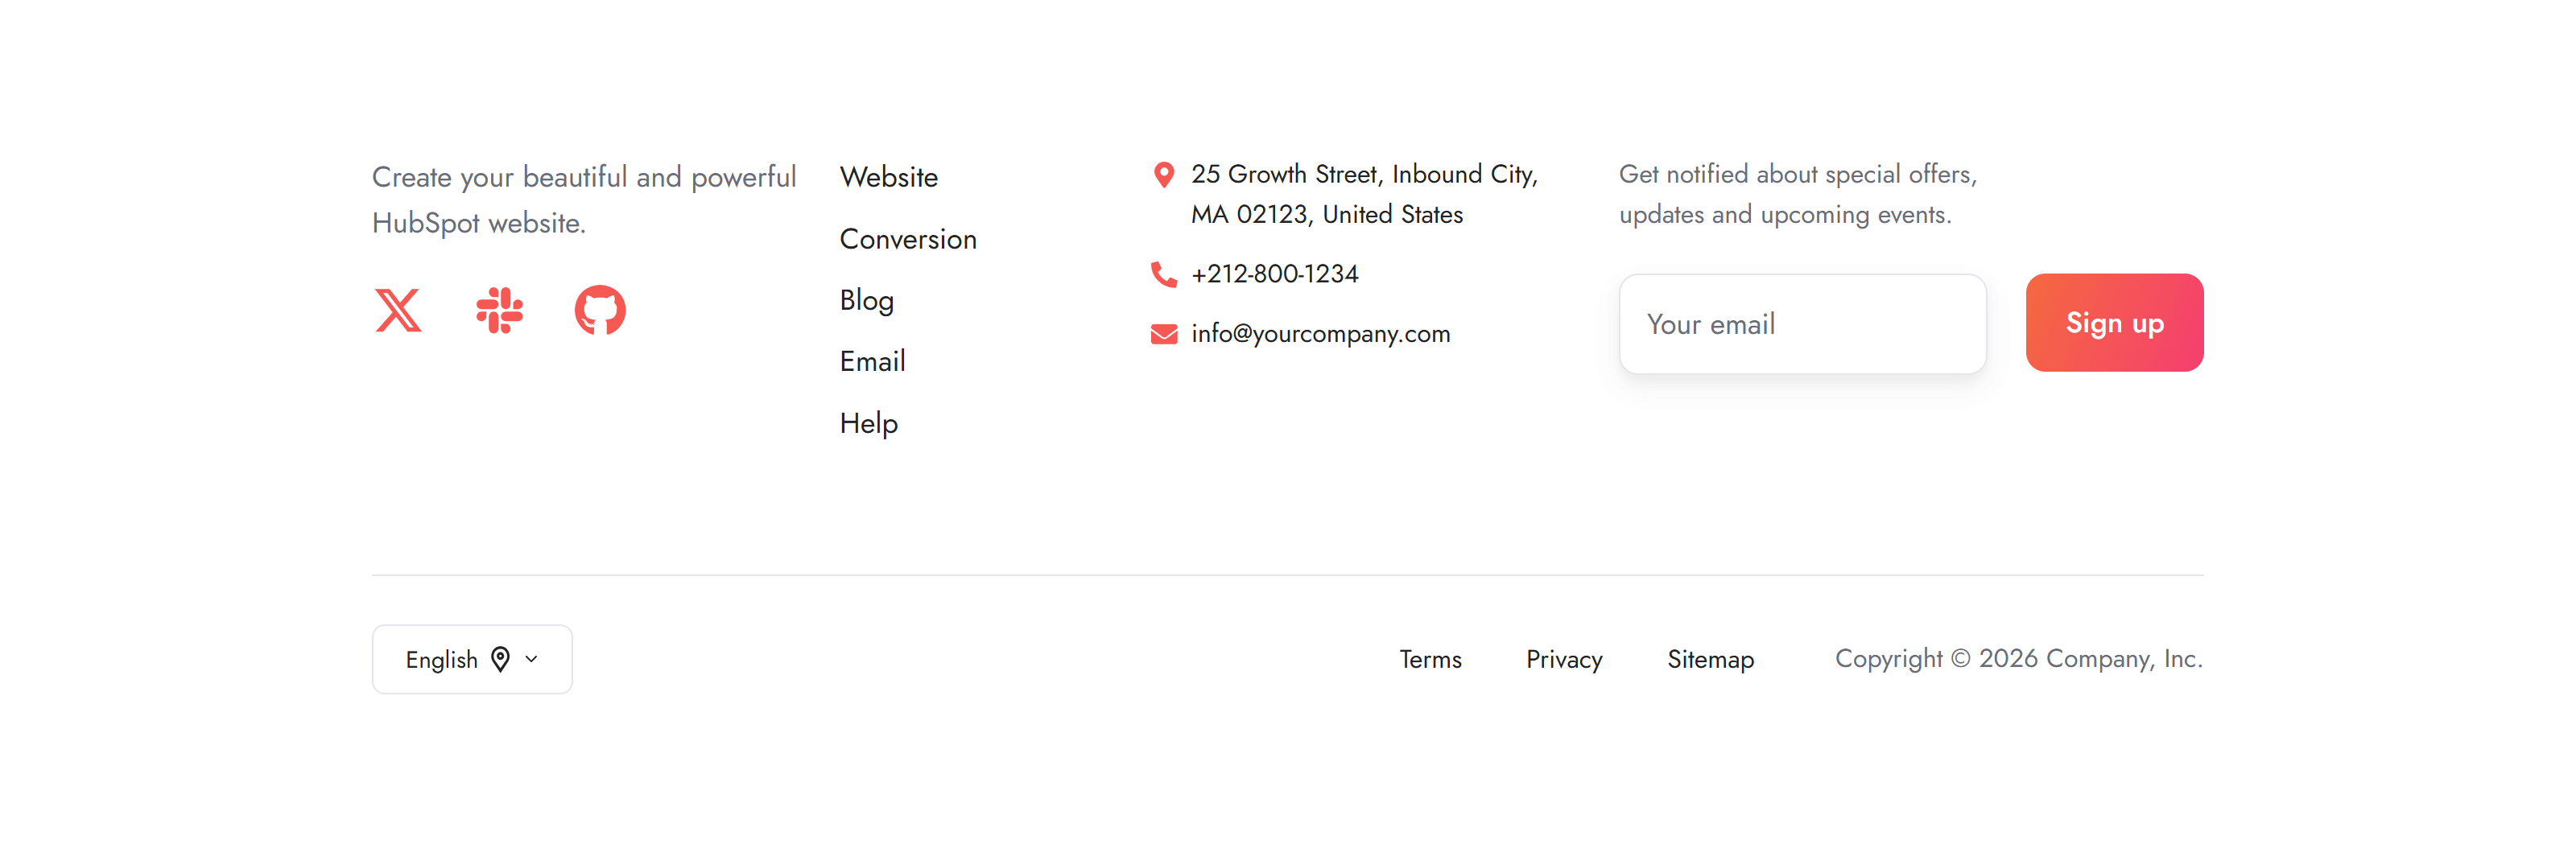Open the GitHub social icon
This screenshot has height=848, width=2576.
pyautogui.click(x=600, y=310)
